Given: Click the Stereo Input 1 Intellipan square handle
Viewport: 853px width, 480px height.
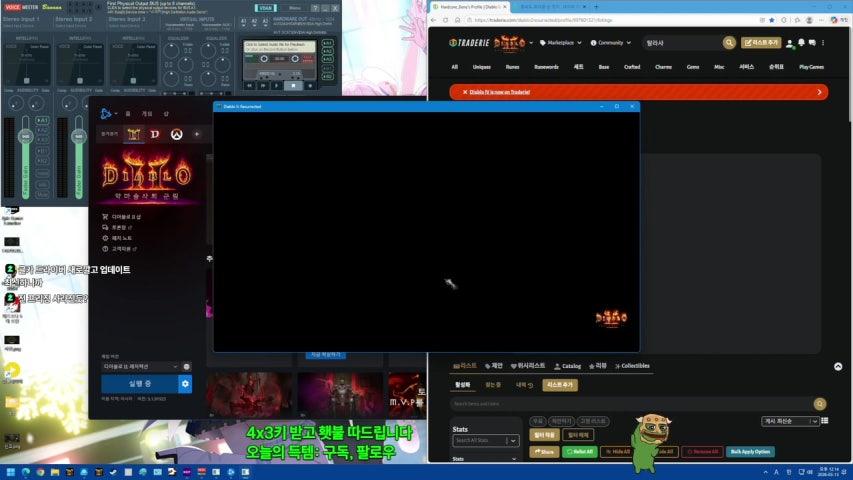Looking at the screenshot, I should [x=27, y=81].
